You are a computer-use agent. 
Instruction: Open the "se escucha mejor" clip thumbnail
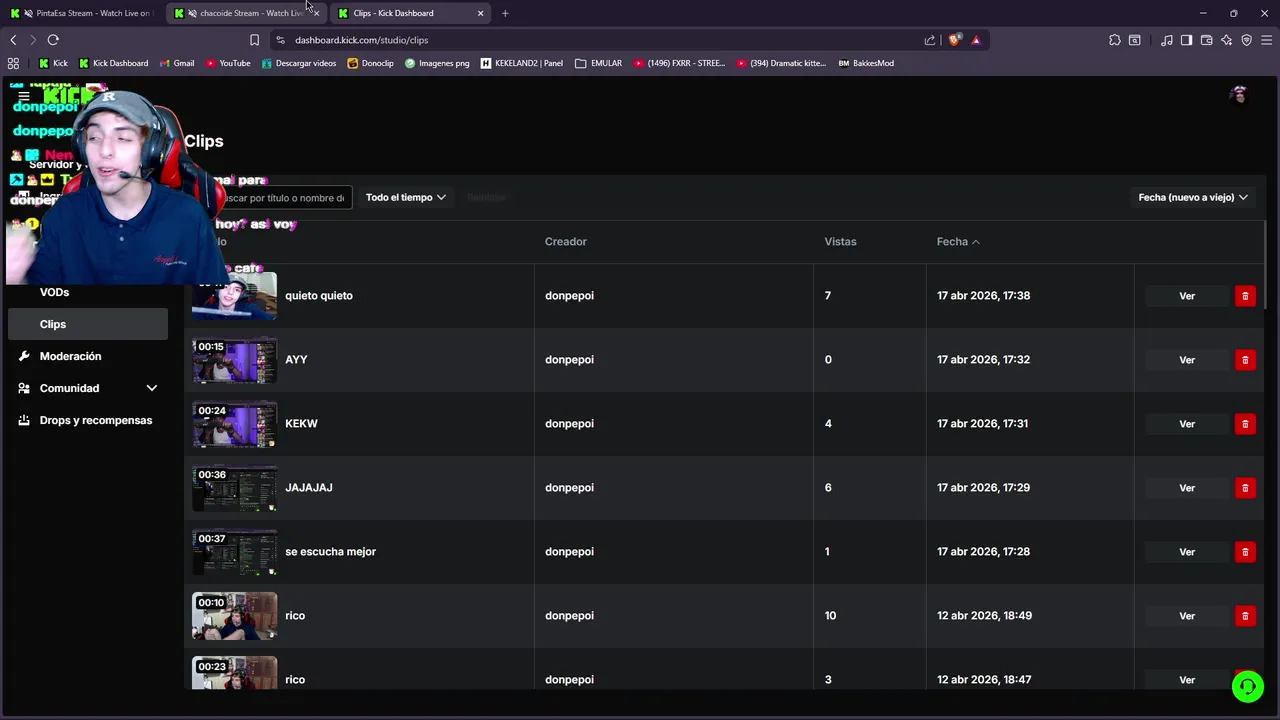[x=234, y=552]
